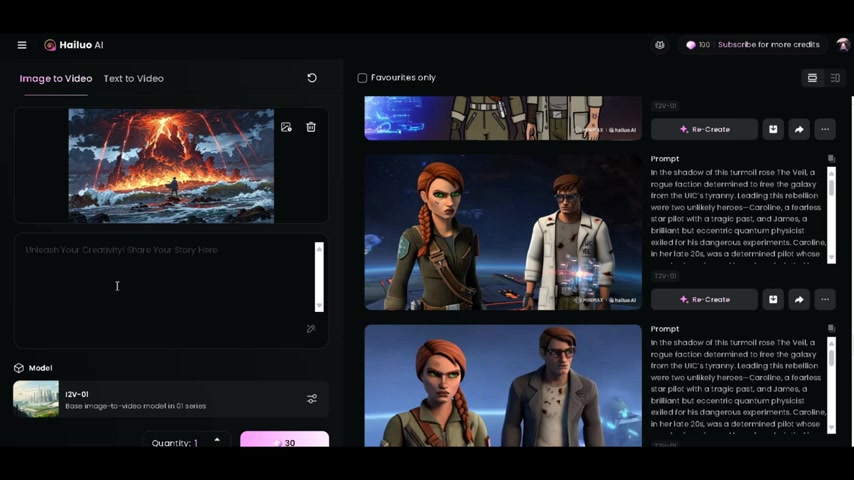
Task: Open more options for the second video card
Action: click(825, 299)
